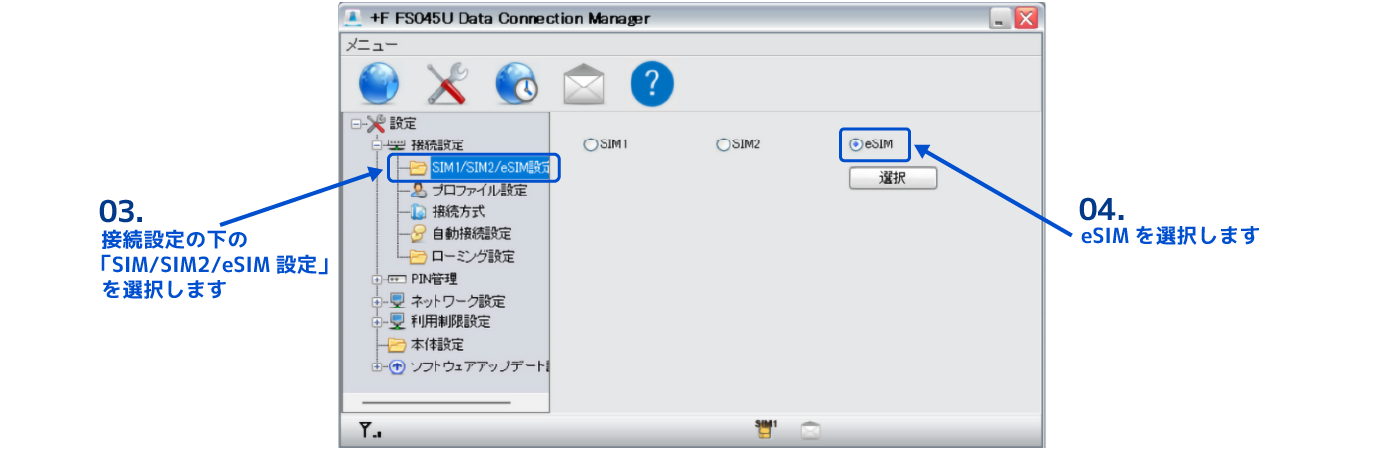Viewport: 1385px width, 450px height.
Task: Select the SIM2 radio button
Action: coord(722,145)
